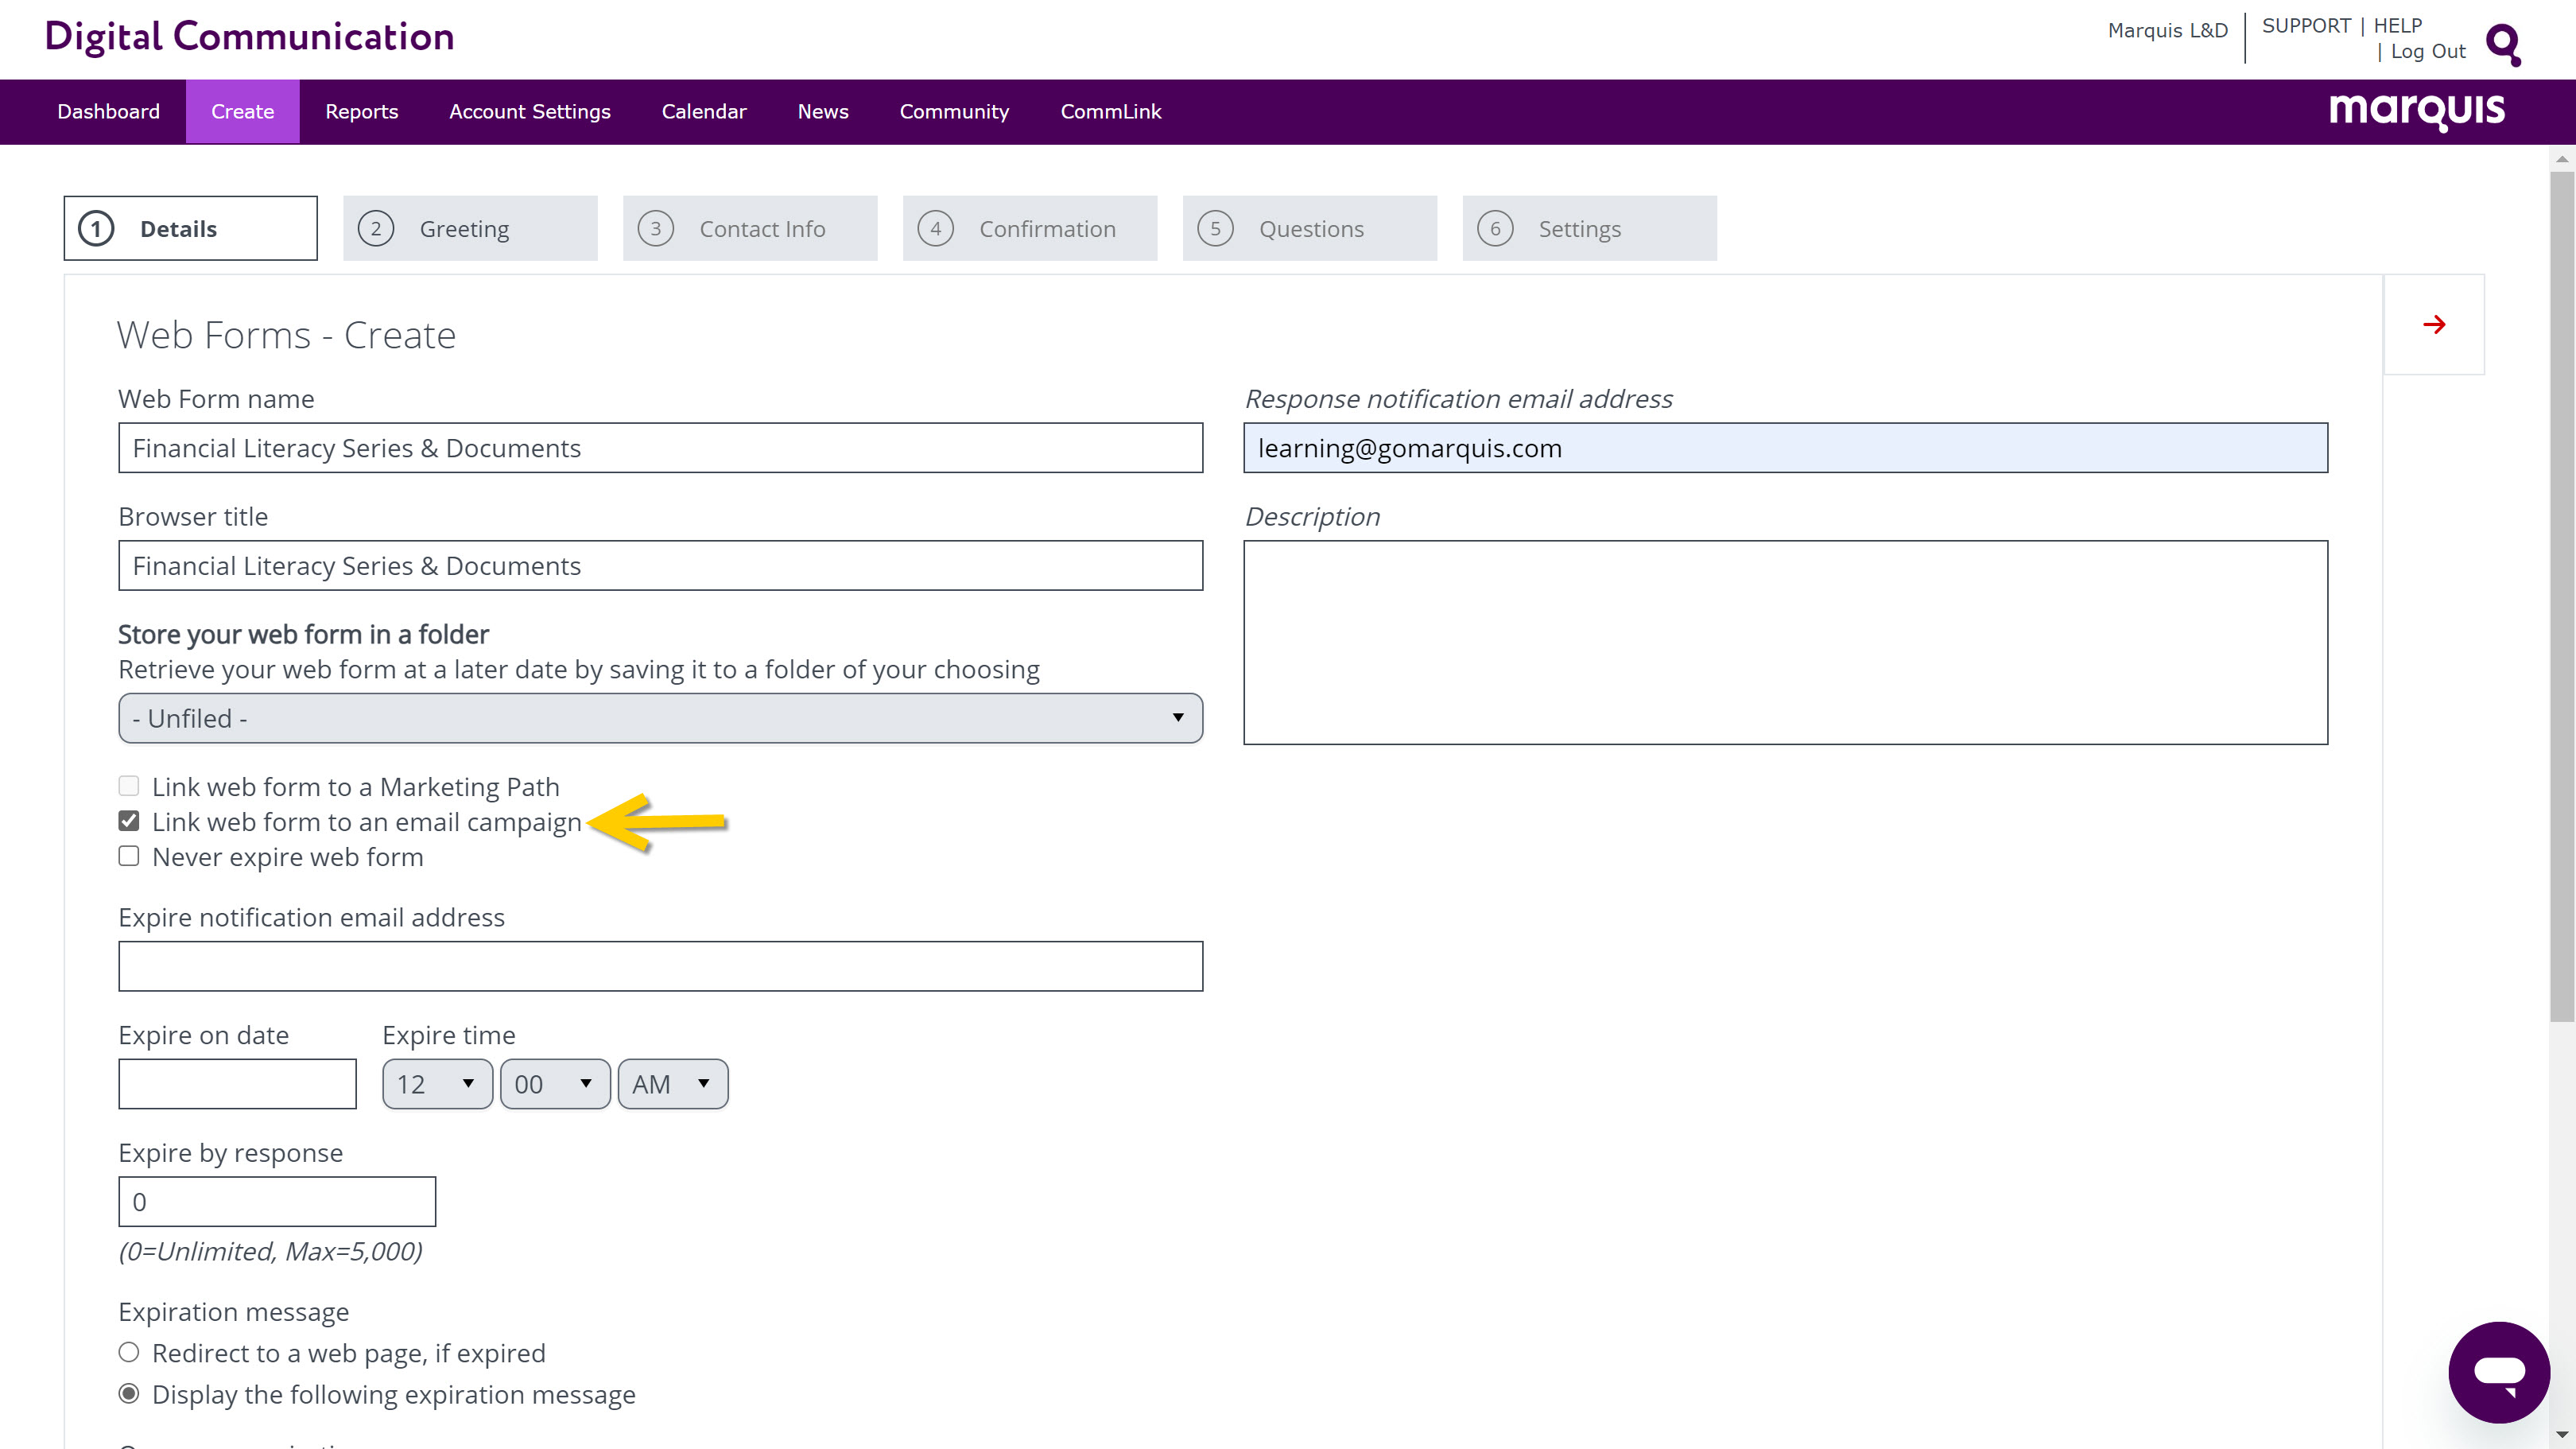
Task: Click the Marquis logo
Action: 2417,111
